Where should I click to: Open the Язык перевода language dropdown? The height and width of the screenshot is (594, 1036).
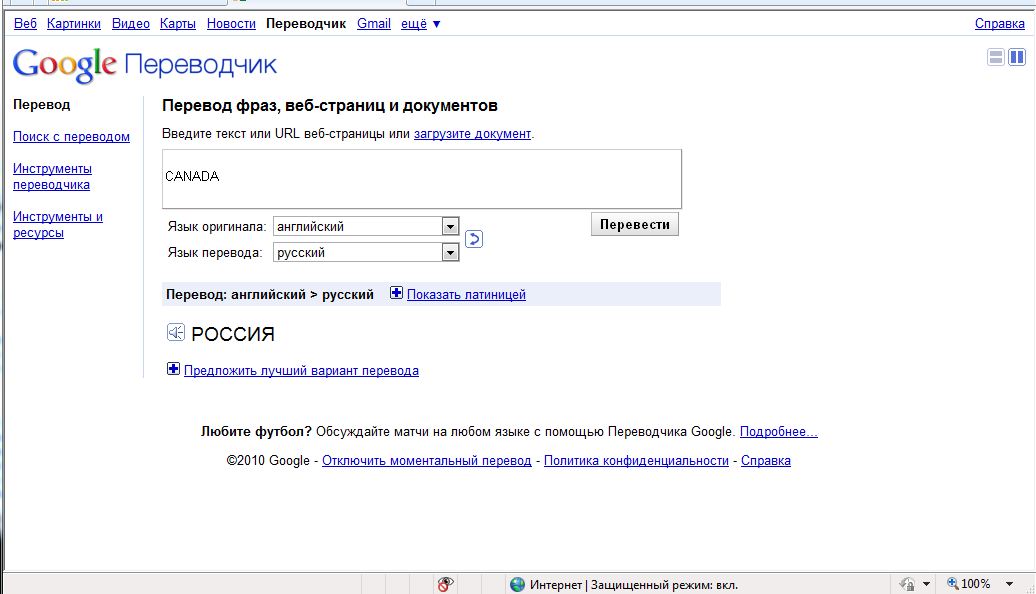click(x=450, y=253)
